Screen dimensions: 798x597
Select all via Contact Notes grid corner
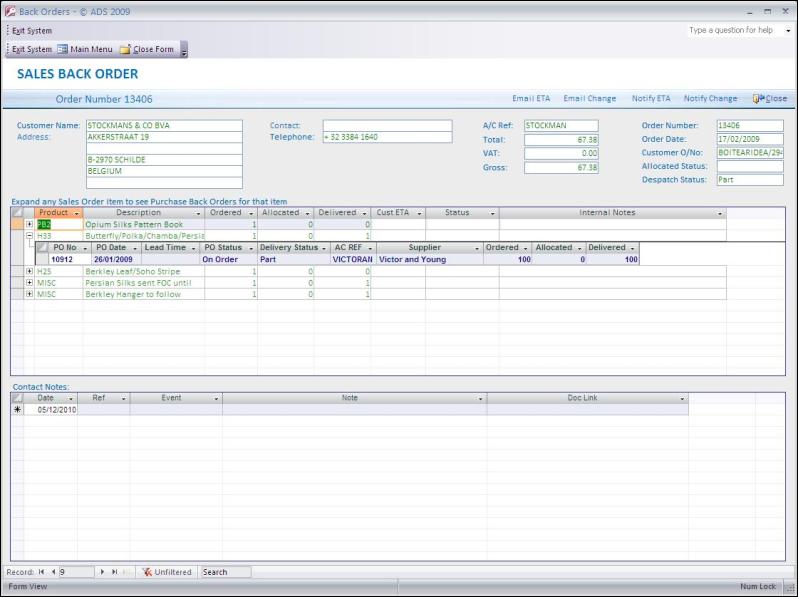17,398
